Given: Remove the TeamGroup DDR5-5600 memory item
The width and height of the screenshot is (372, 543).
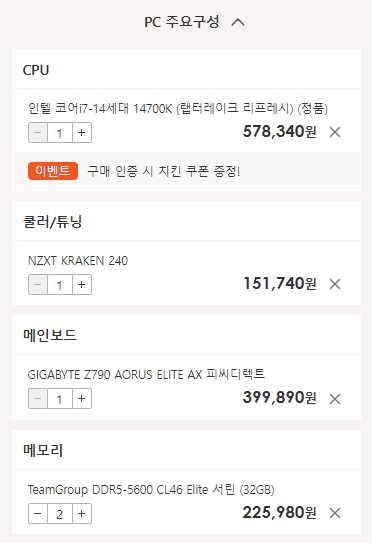Looking at the screenshot, I should (335, 513).
